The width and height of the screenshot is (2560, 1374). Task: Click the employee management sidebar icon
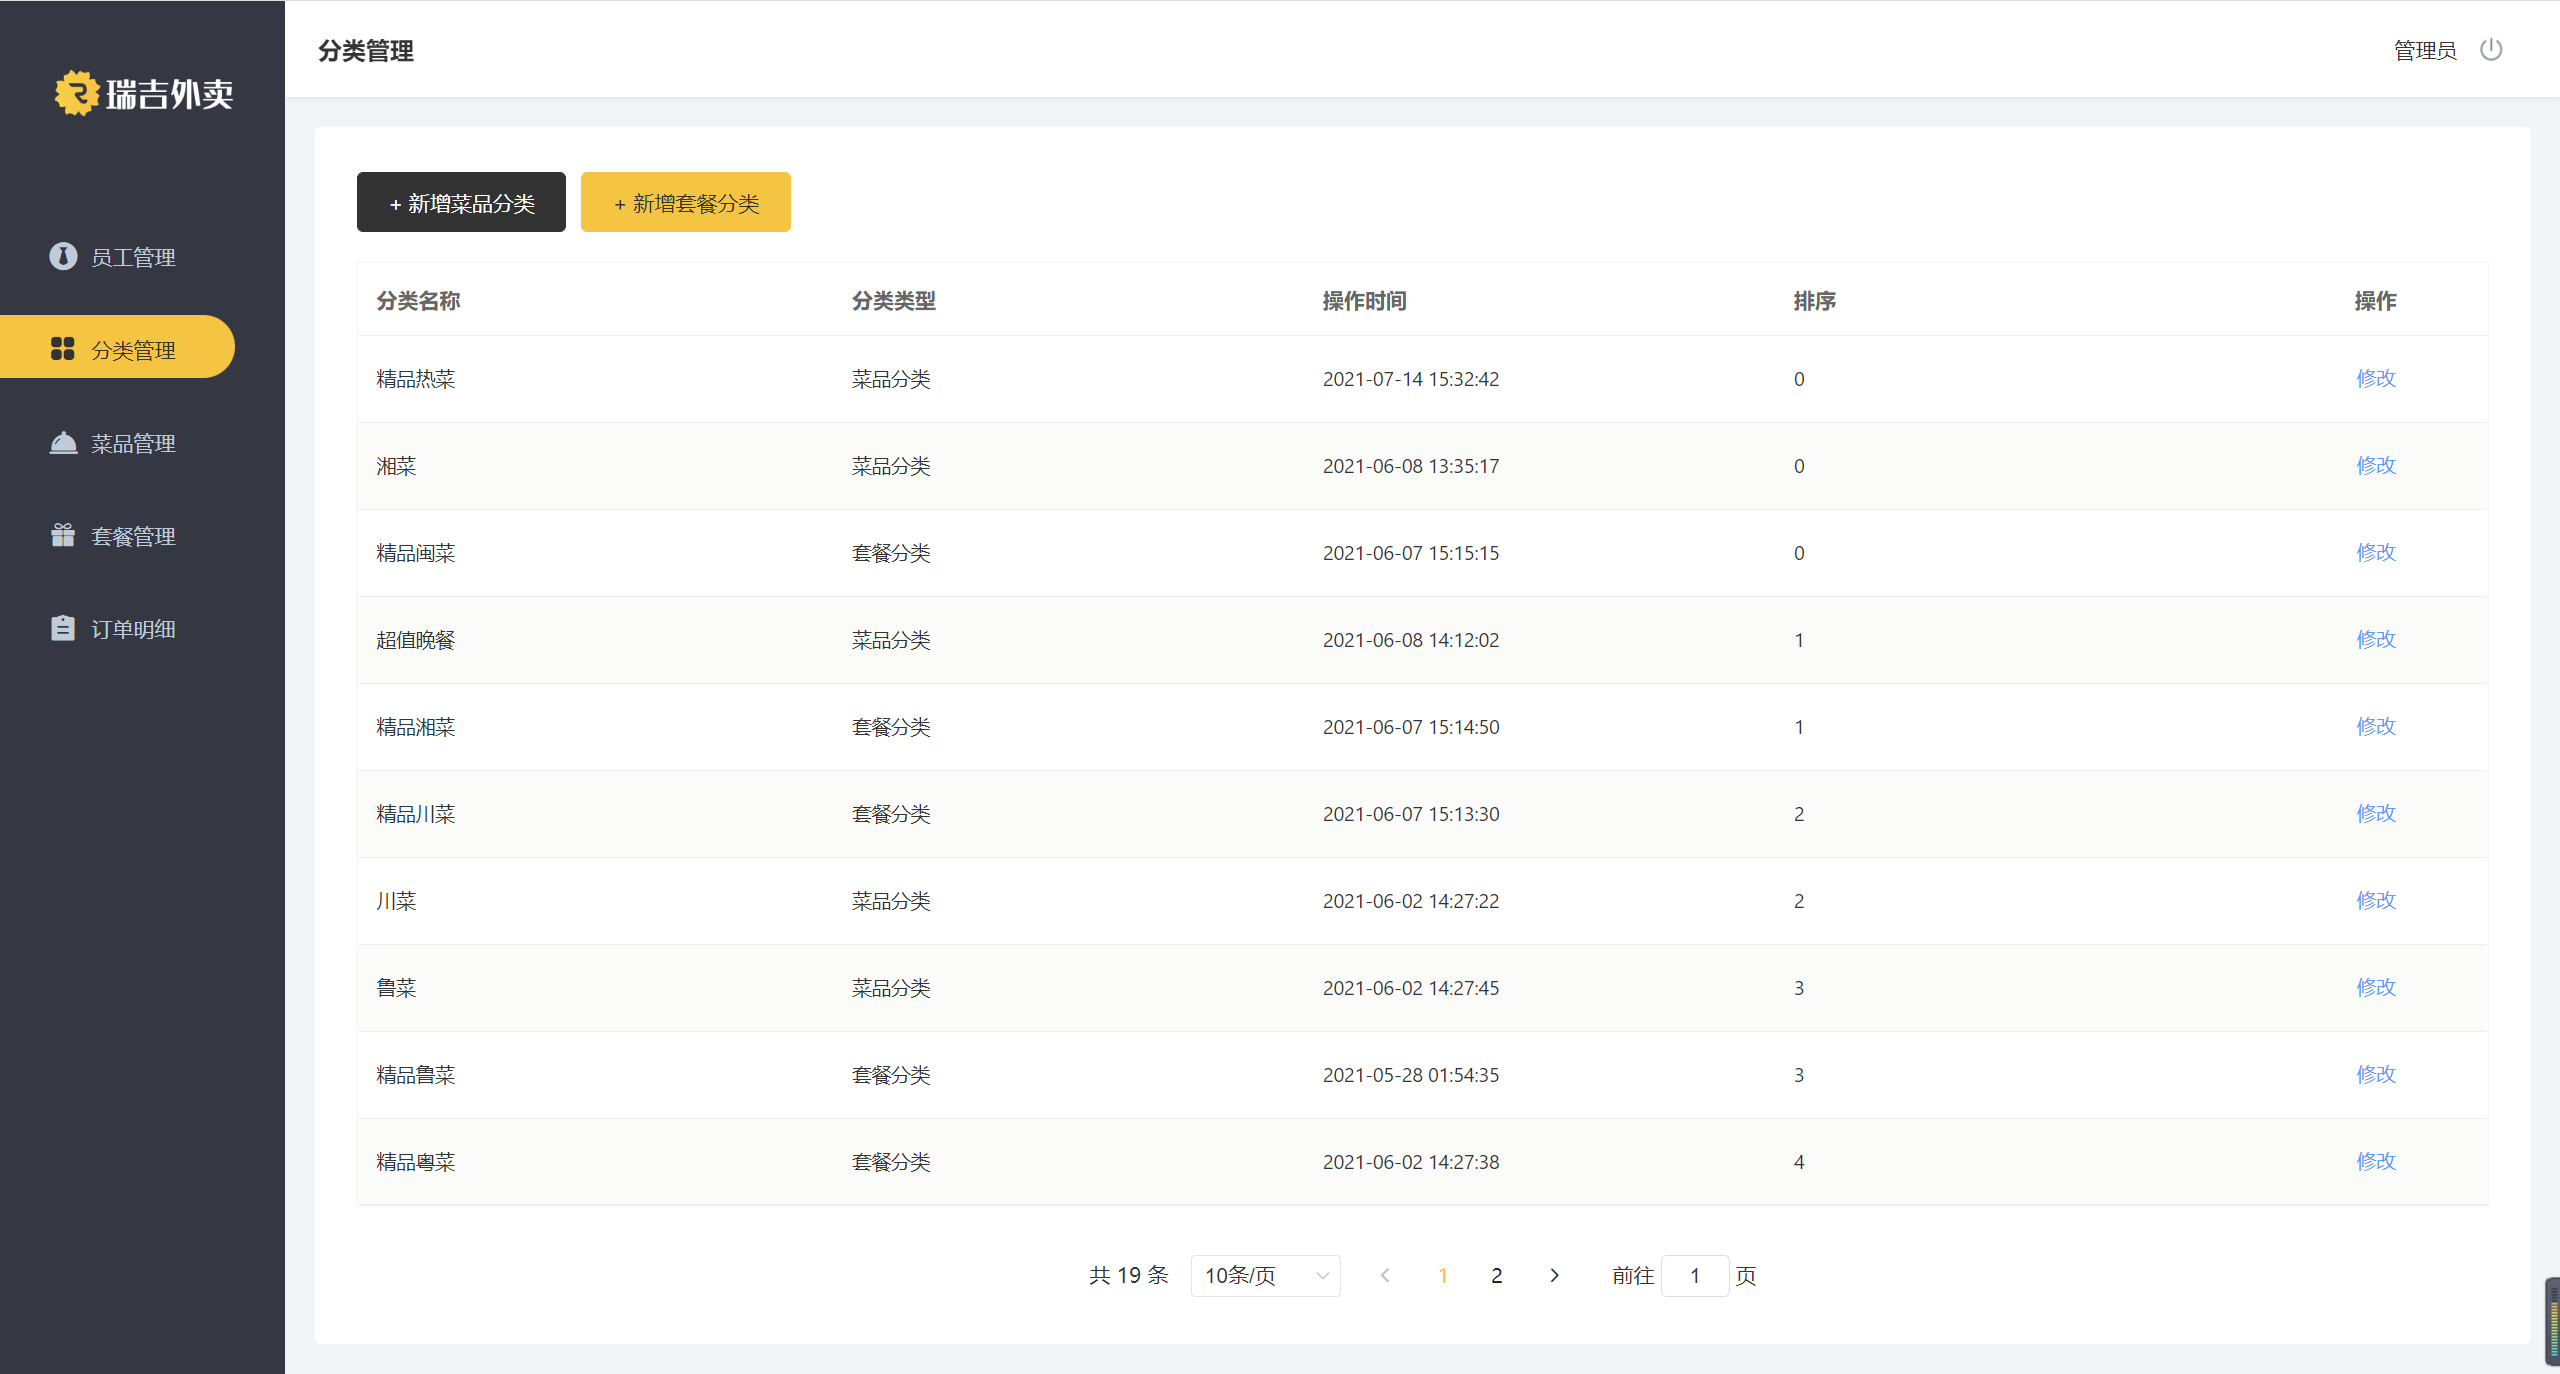tap(63, 257)
